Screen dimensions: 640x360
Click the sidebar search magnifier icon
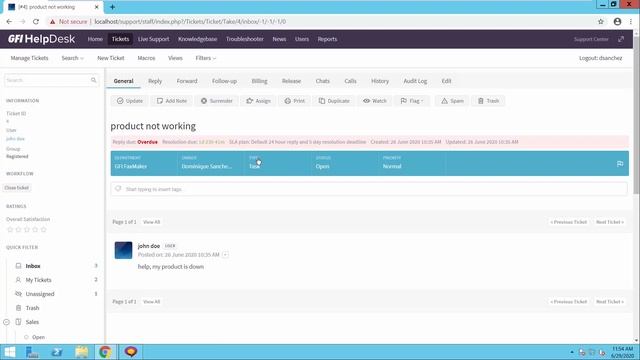click(x=93, y=80)
